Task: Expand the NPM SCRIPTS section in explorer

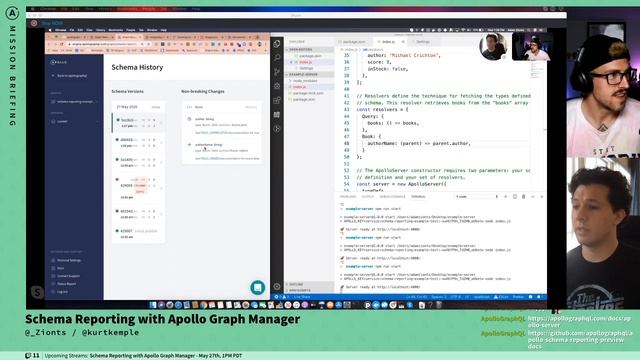Action: (x=309, y=290)
